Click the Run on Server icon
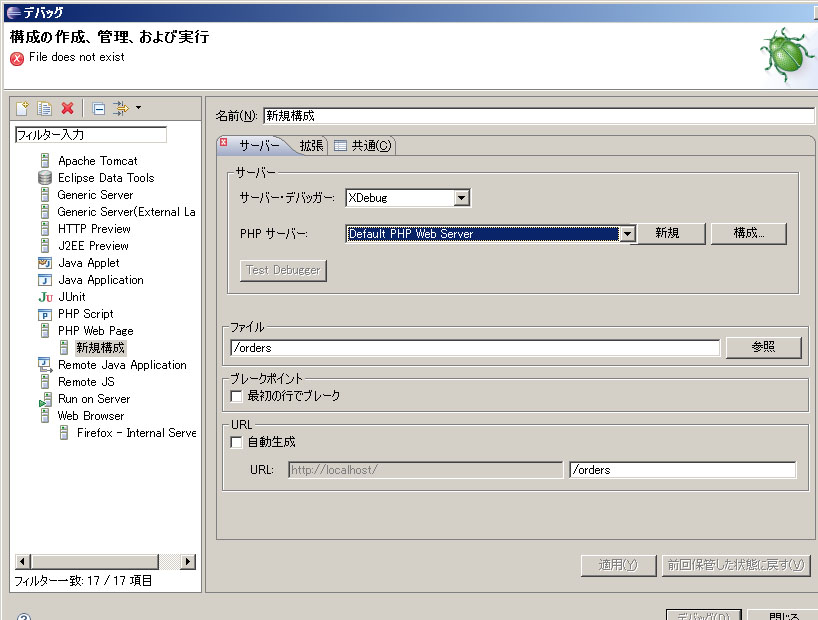The width and height of the screenshot is (818, 620). pyautogui.click(x=46, y=399)
